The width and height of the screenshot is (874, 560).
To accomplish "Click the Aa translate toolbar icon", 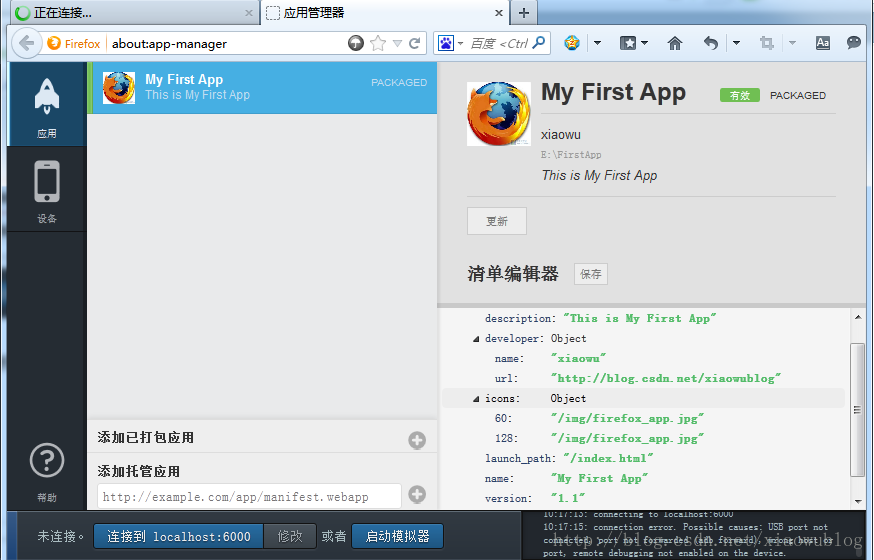I will 823,43.
